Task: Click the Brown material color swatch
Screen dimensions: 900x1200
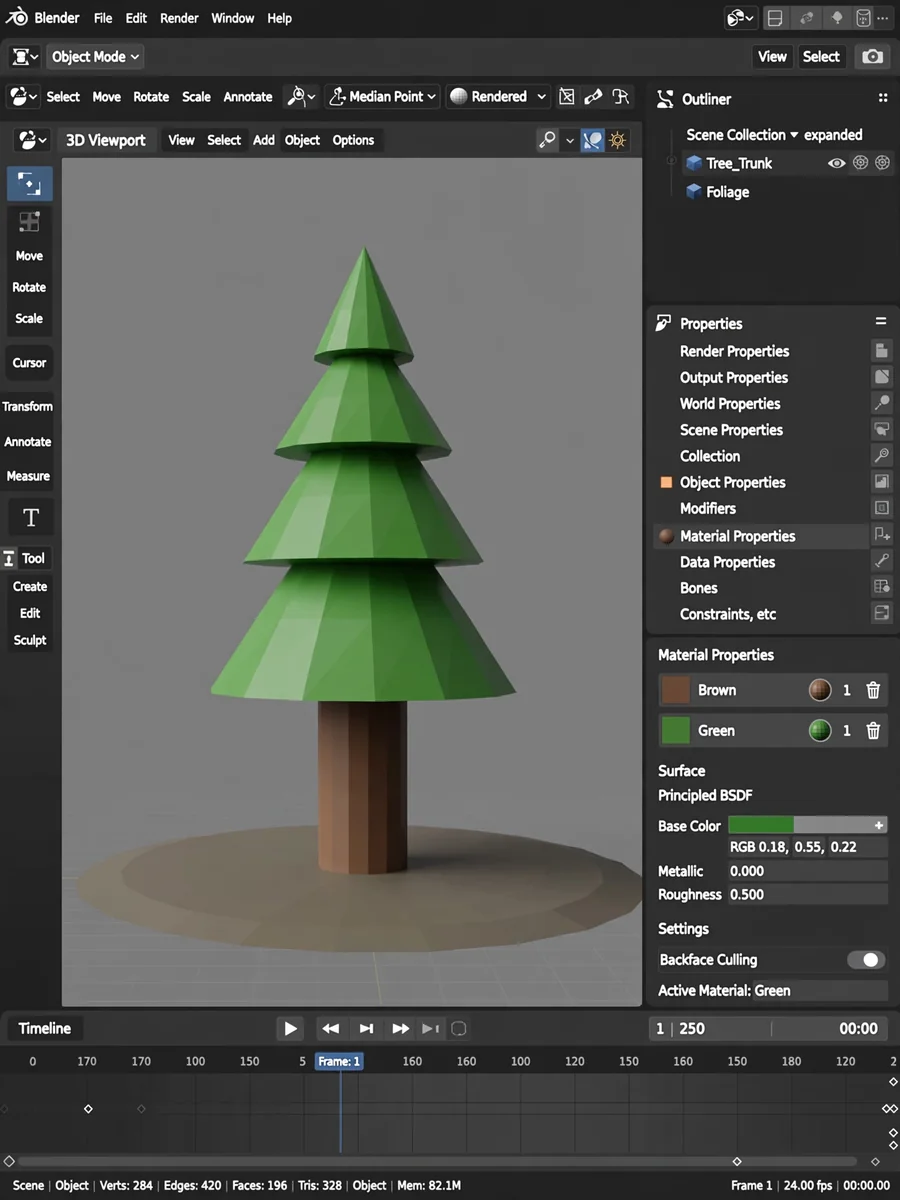Action: (x=676, y=690)
